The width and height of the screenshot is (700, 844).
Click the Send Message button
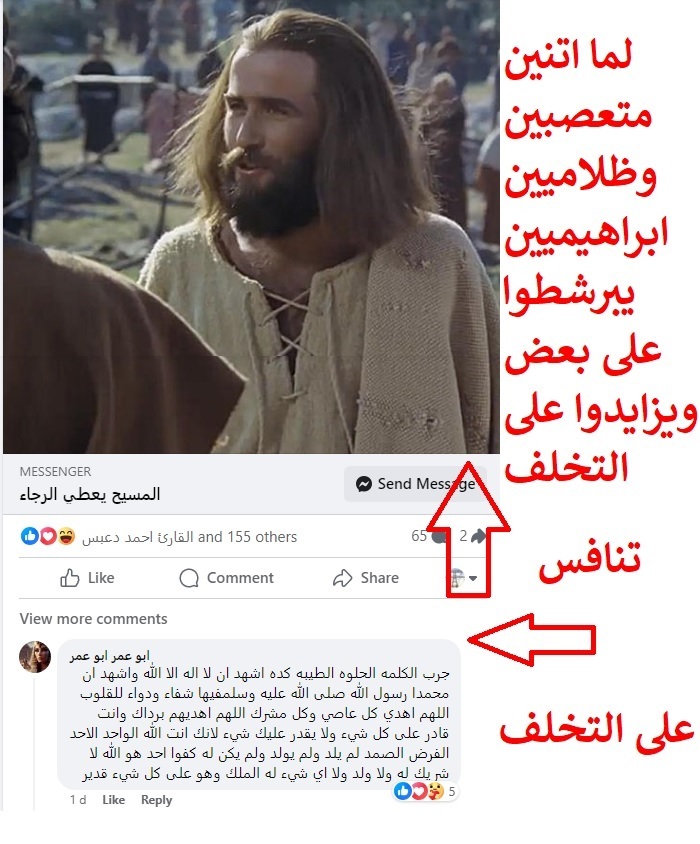pos(415,484)
